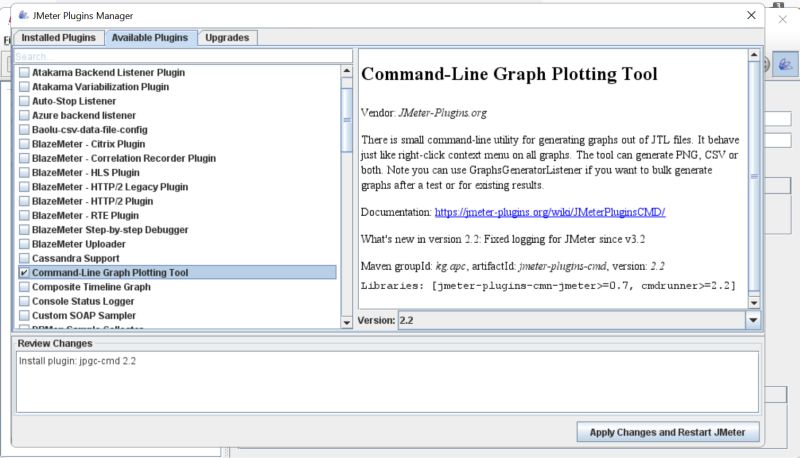The width and height of the screenshot is (800, 458).
Task: Check BlazeMeter - RTE Plugin checkbox
Action: point(24,215)
